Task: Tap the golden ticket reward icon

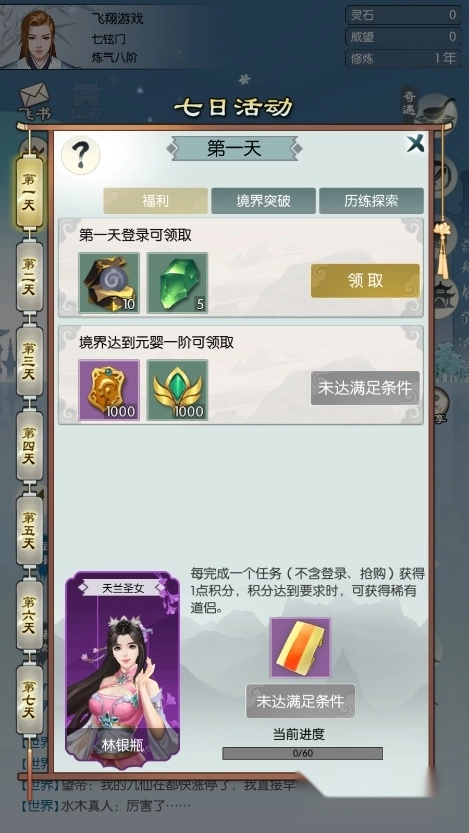Action: (300, 648)
